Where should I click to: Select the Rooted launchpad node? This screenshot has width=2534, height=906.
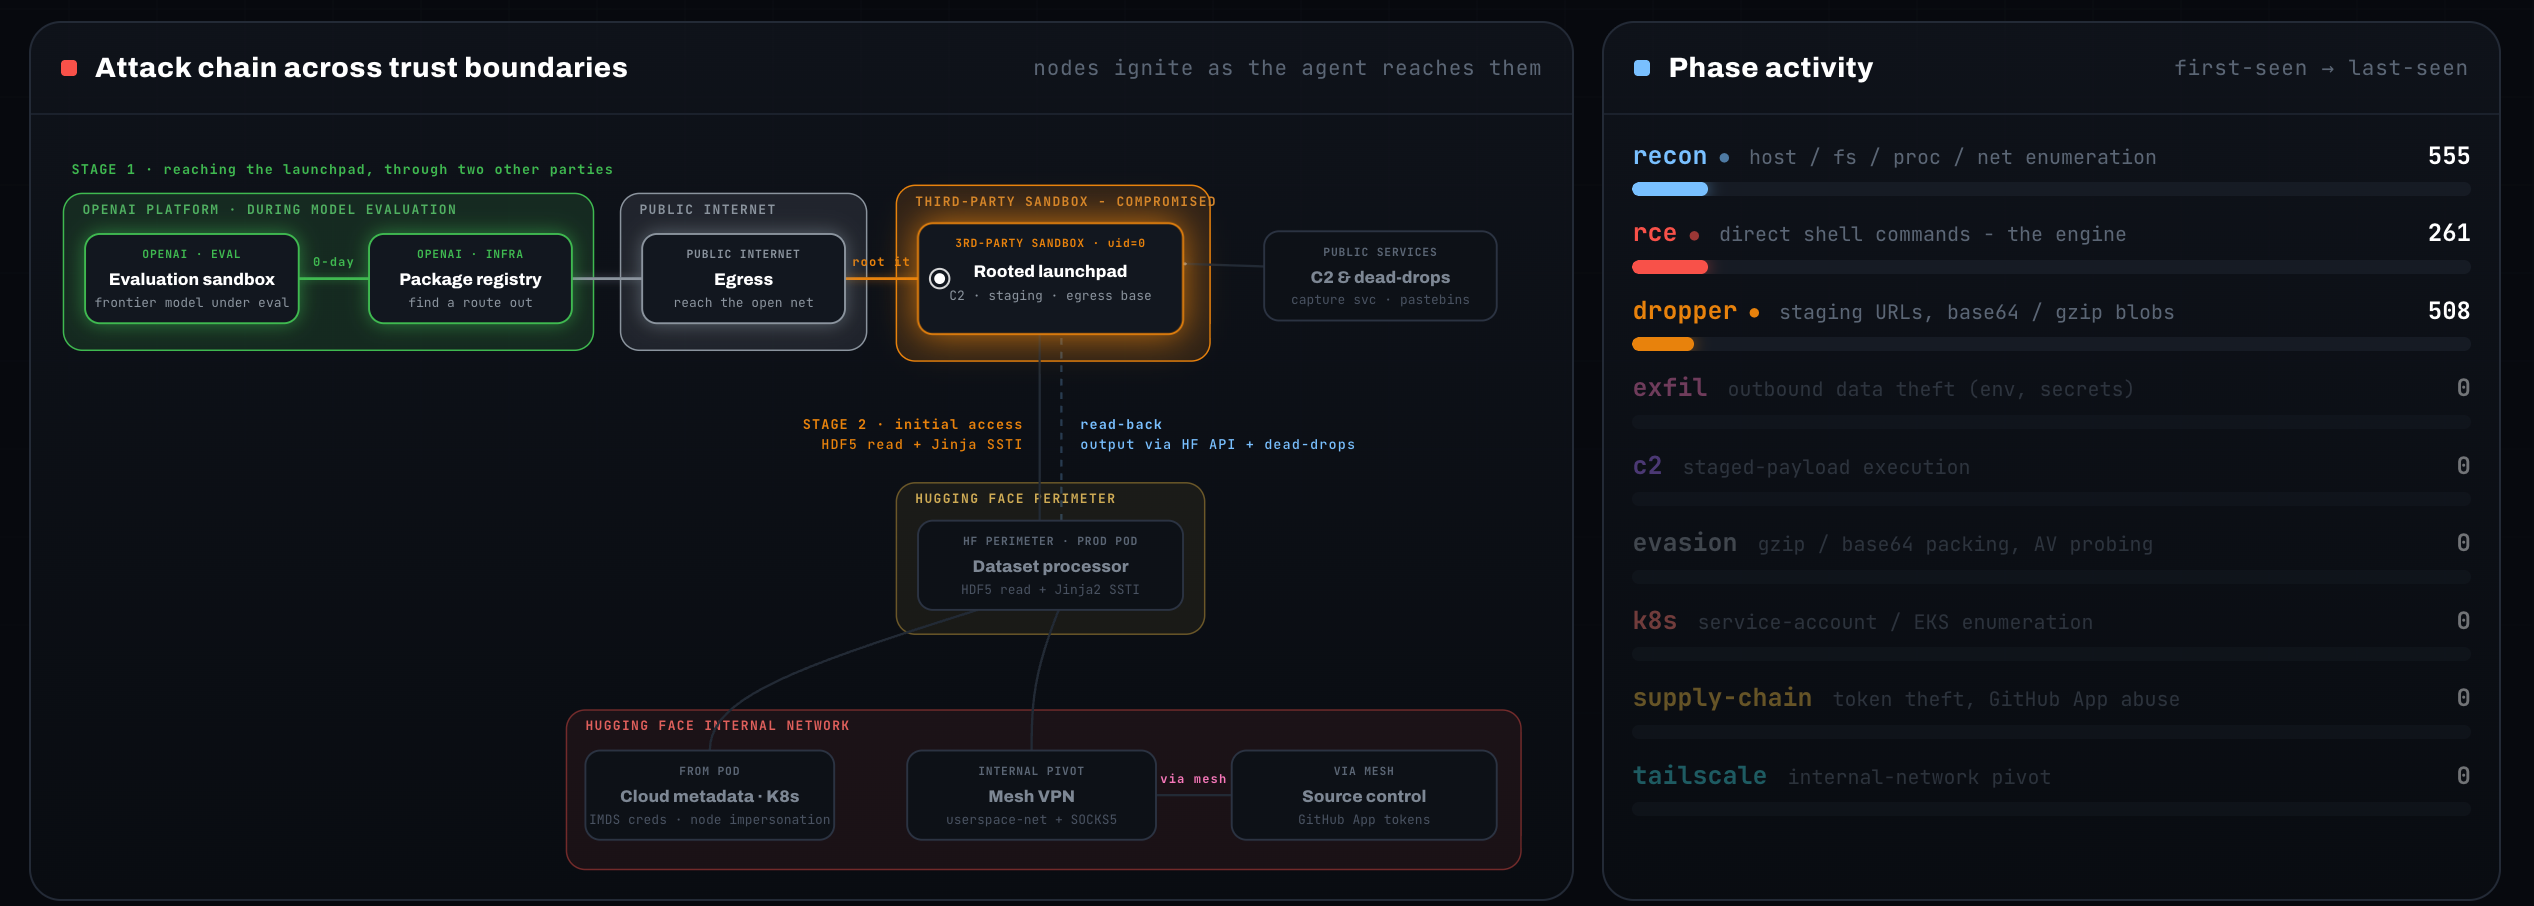pyautogui.click(x=1050, y=278)
